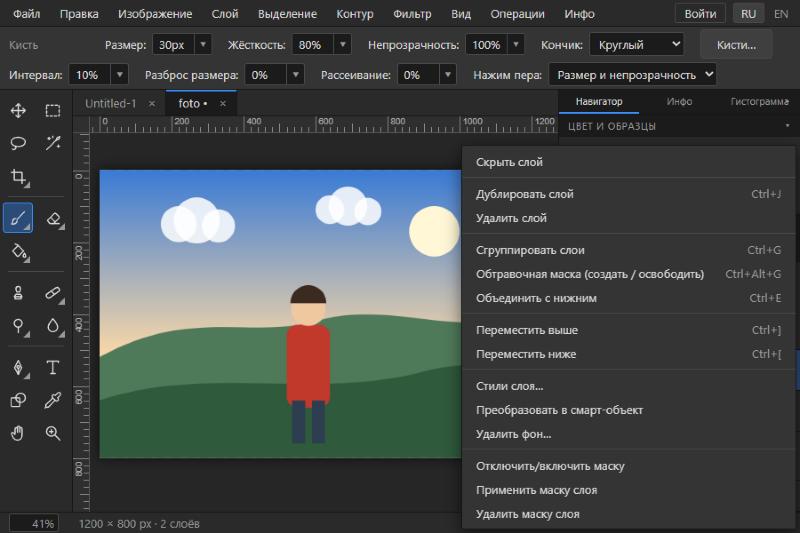This screenshot has width=800, height=533.
Task: Open the Рассеивание dropdown arrow
Action: click(447, 75)
